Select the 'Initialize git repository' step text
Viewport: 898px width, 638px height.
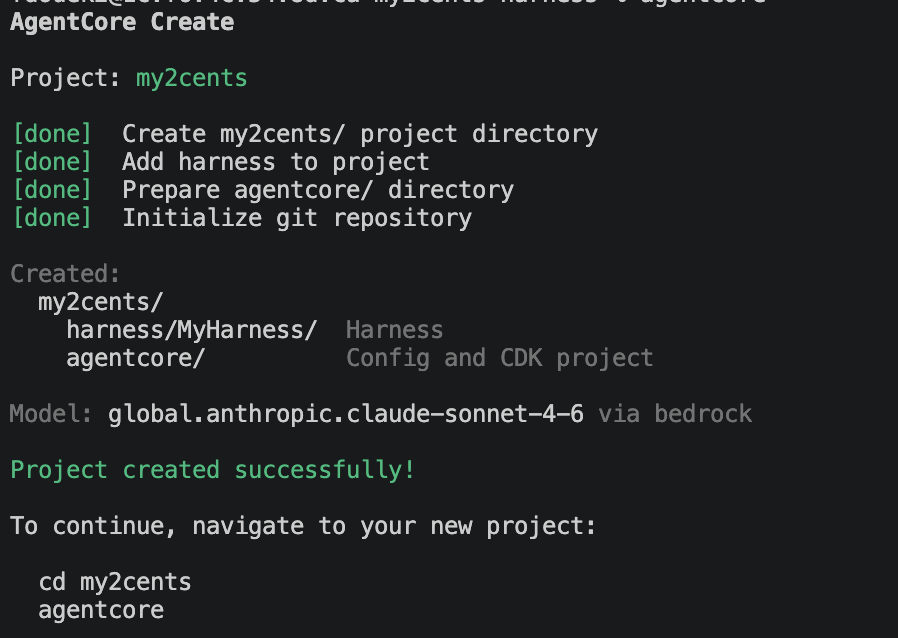[296, 218]
